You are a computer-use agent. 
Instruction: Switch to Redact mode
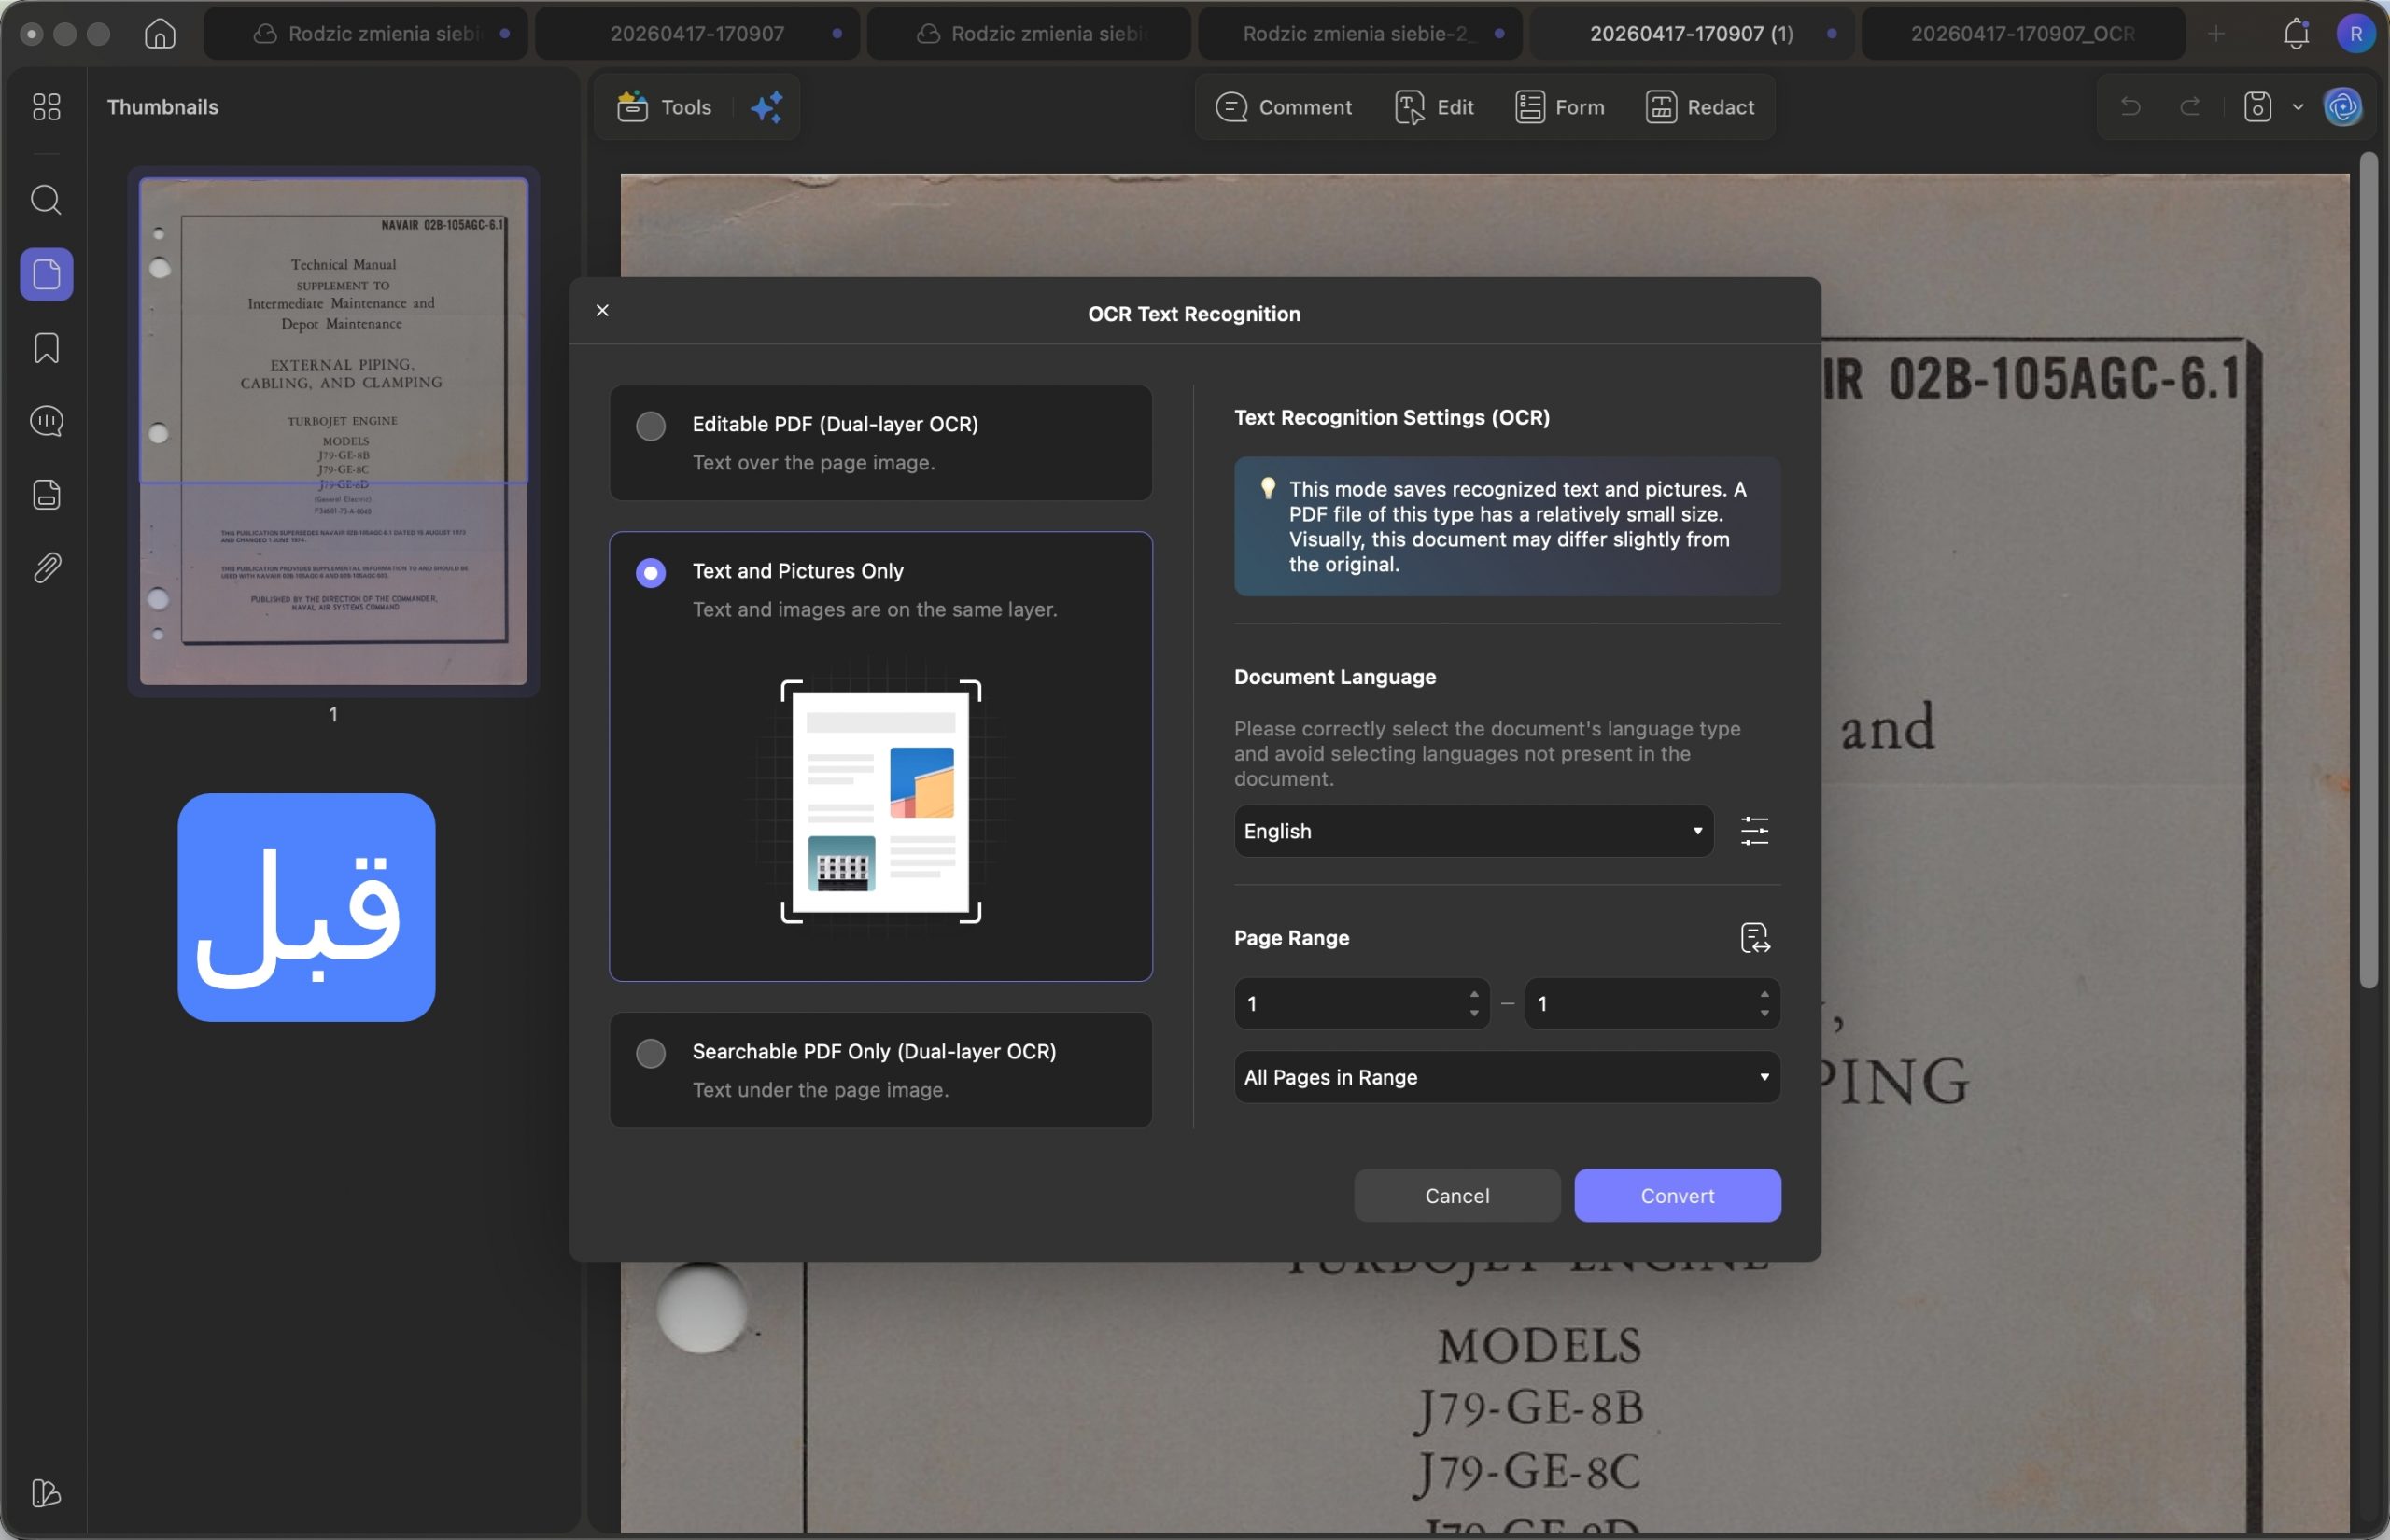[x=1700, y=107]
